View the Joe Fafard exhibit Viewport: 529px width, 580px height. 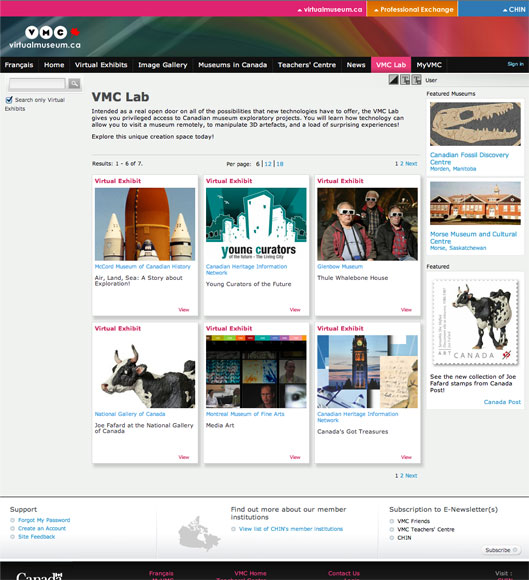tap(183, 457)
